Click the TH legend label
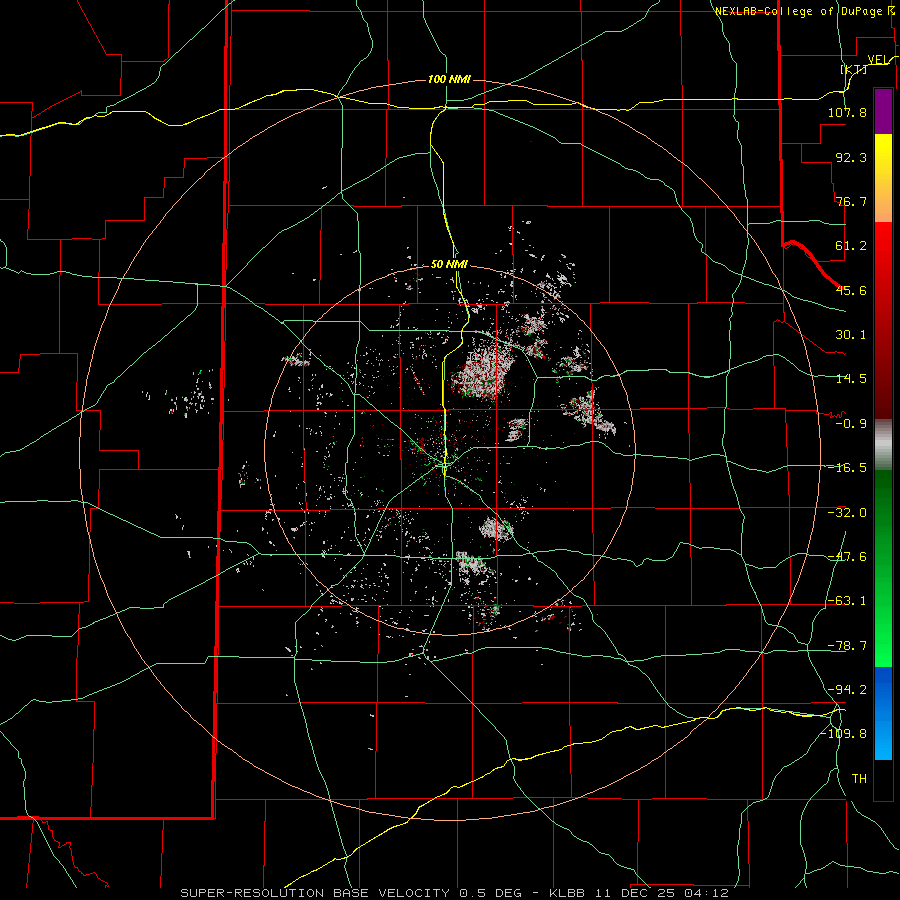 coord(859,779)
